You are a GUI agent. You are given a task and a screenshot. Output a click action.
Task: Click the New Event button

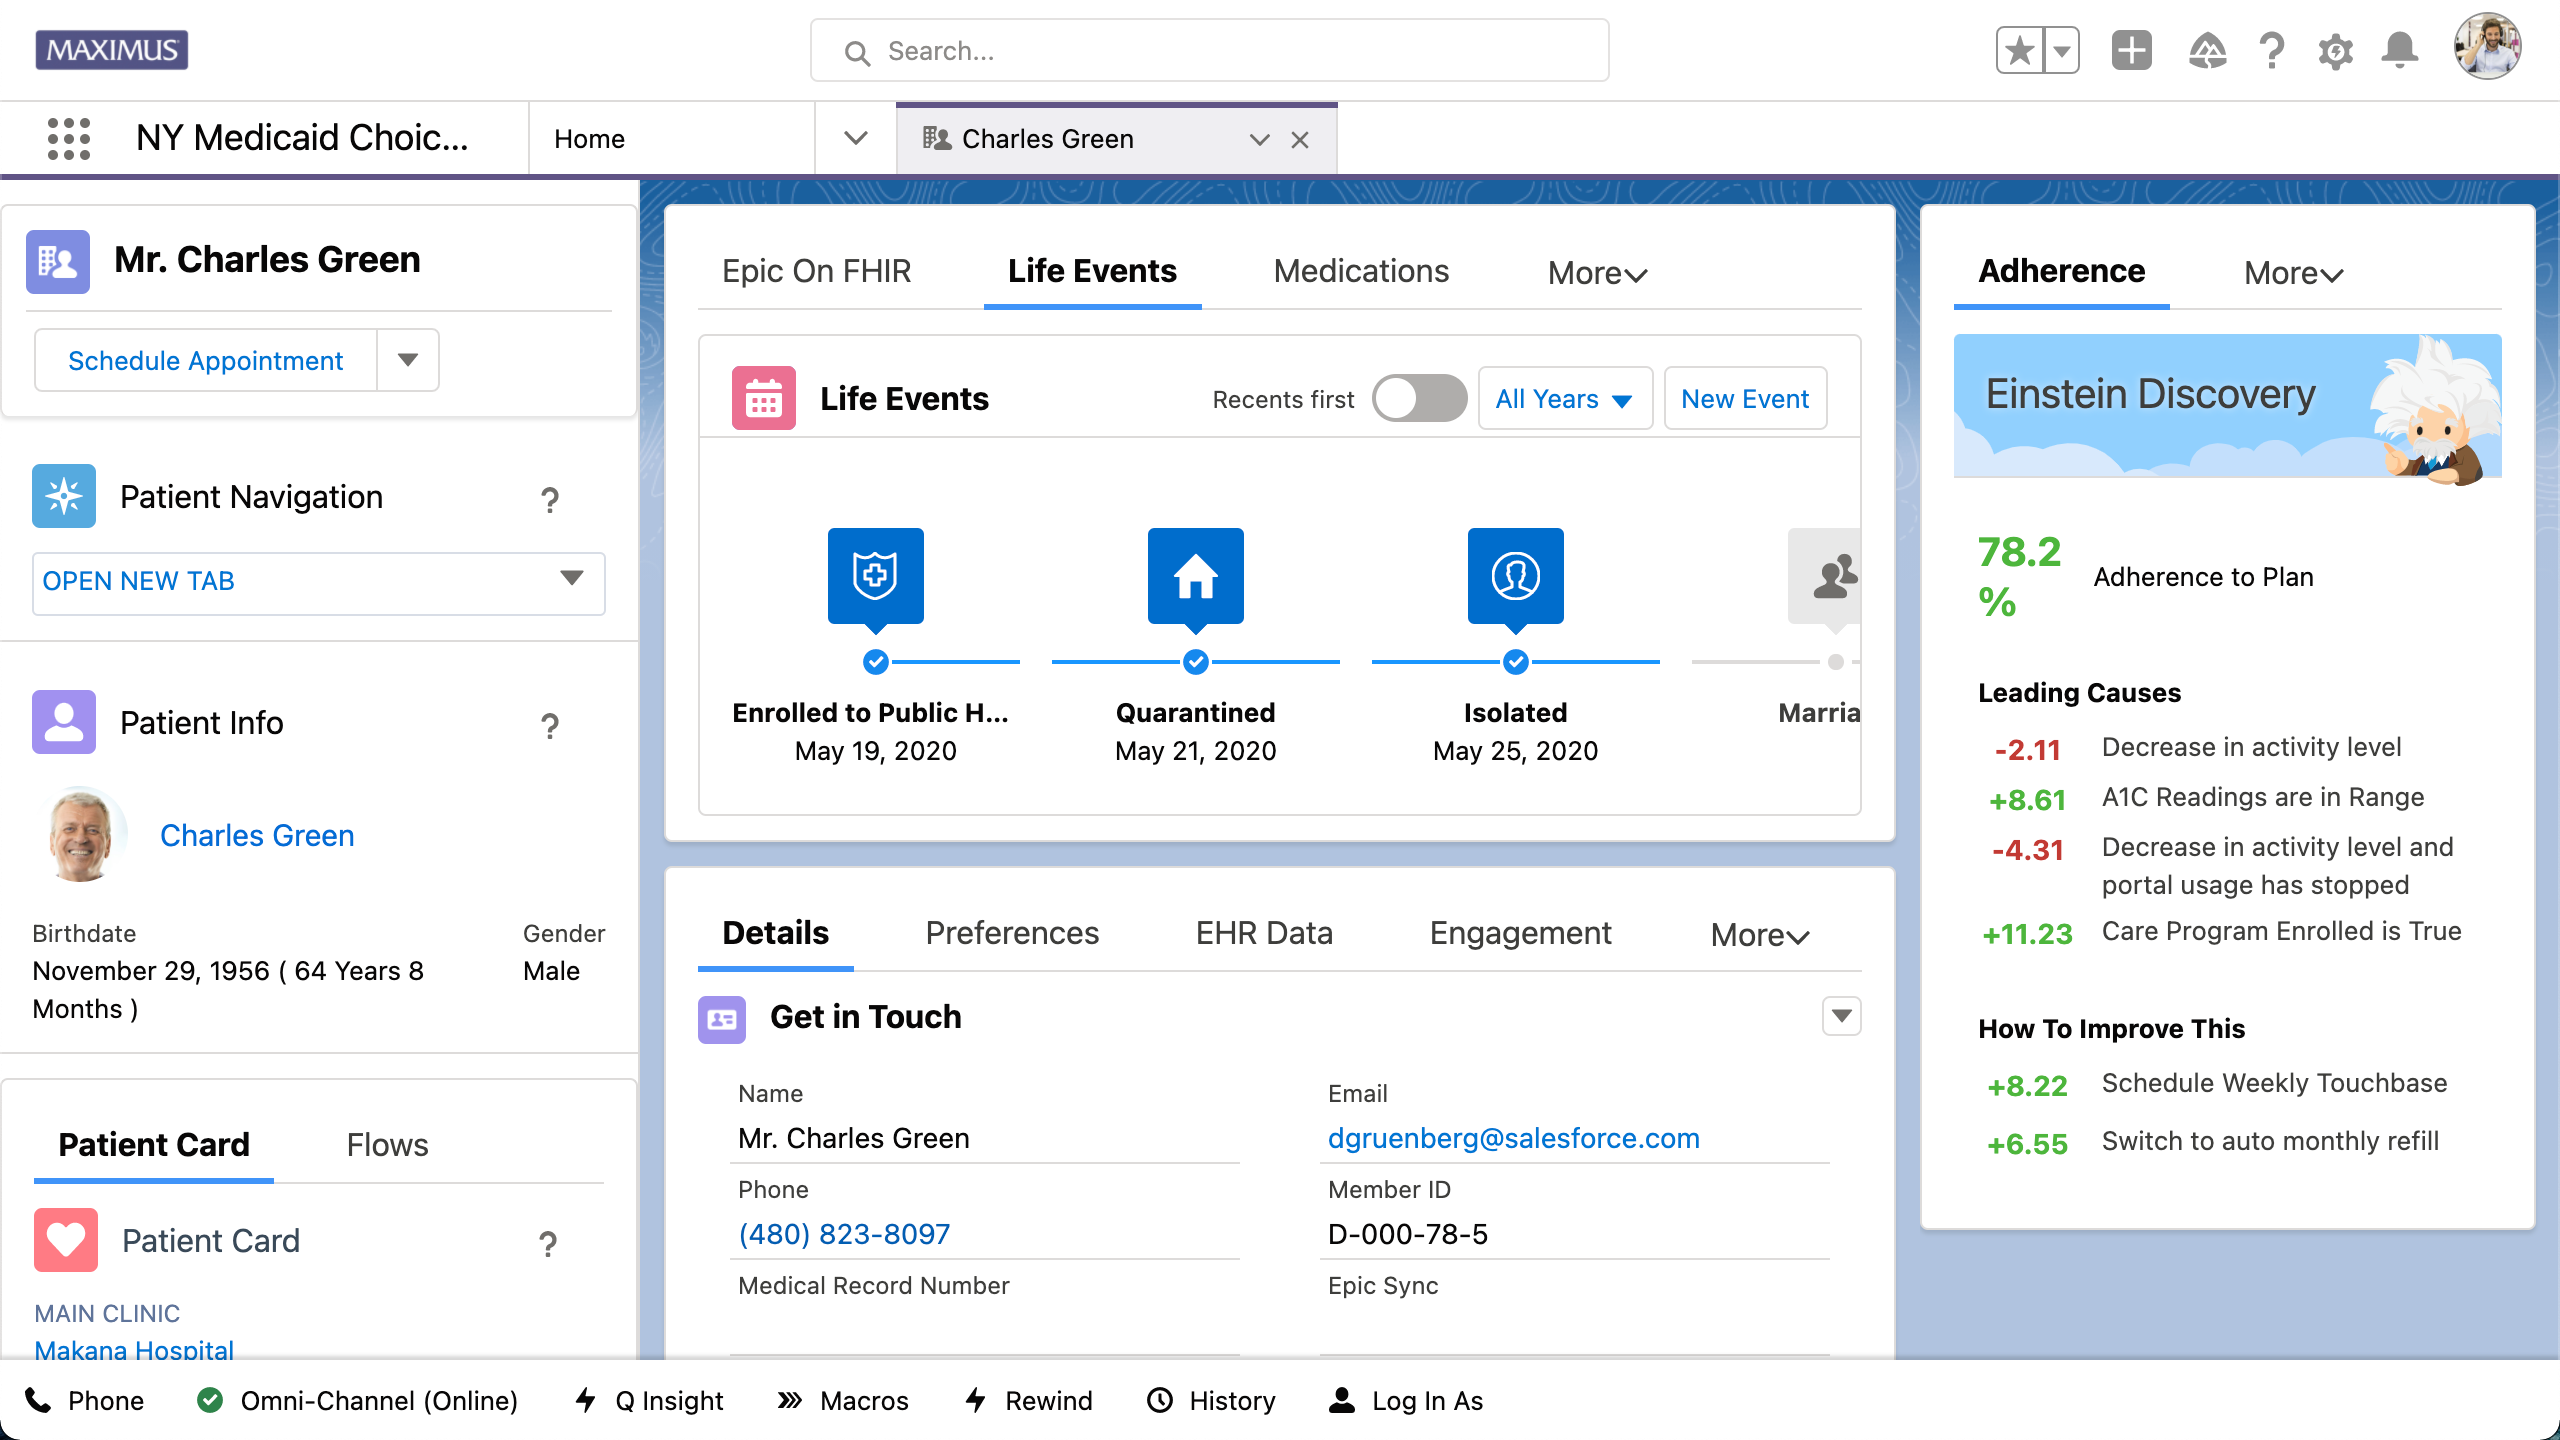point(1744,399)
